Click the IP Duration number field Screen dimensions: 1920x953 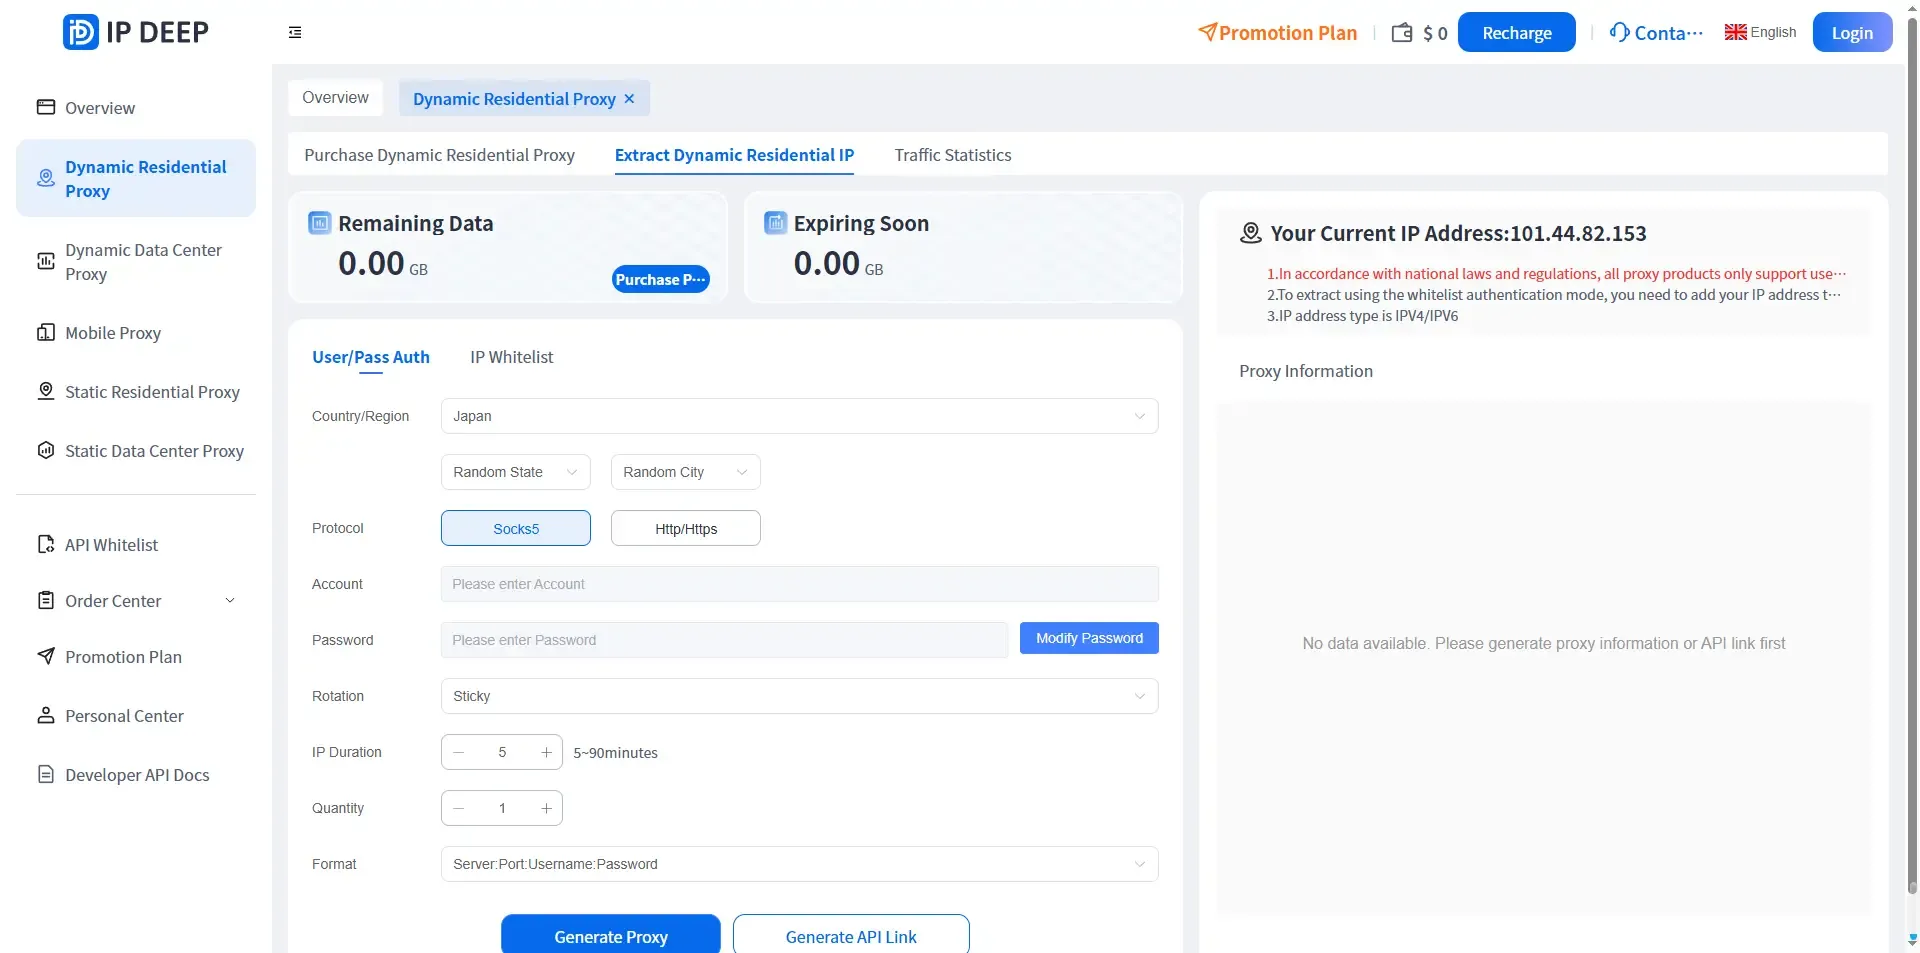(x=502, y=752)
